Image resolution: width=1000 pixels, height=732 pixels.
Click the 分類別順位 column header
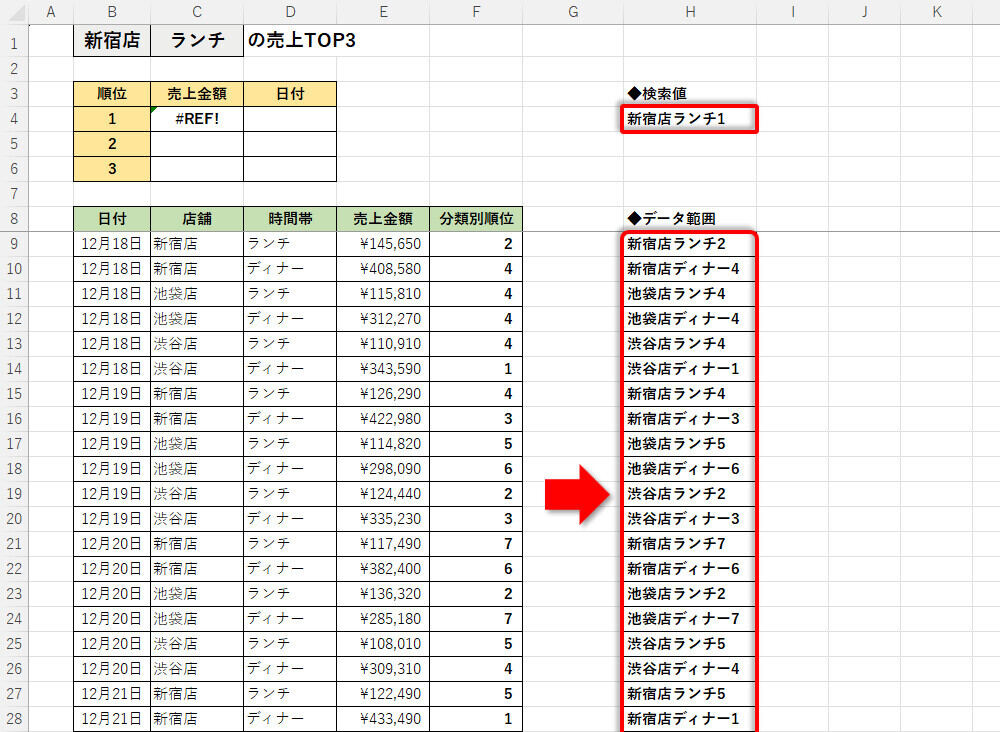click(476, 219)
